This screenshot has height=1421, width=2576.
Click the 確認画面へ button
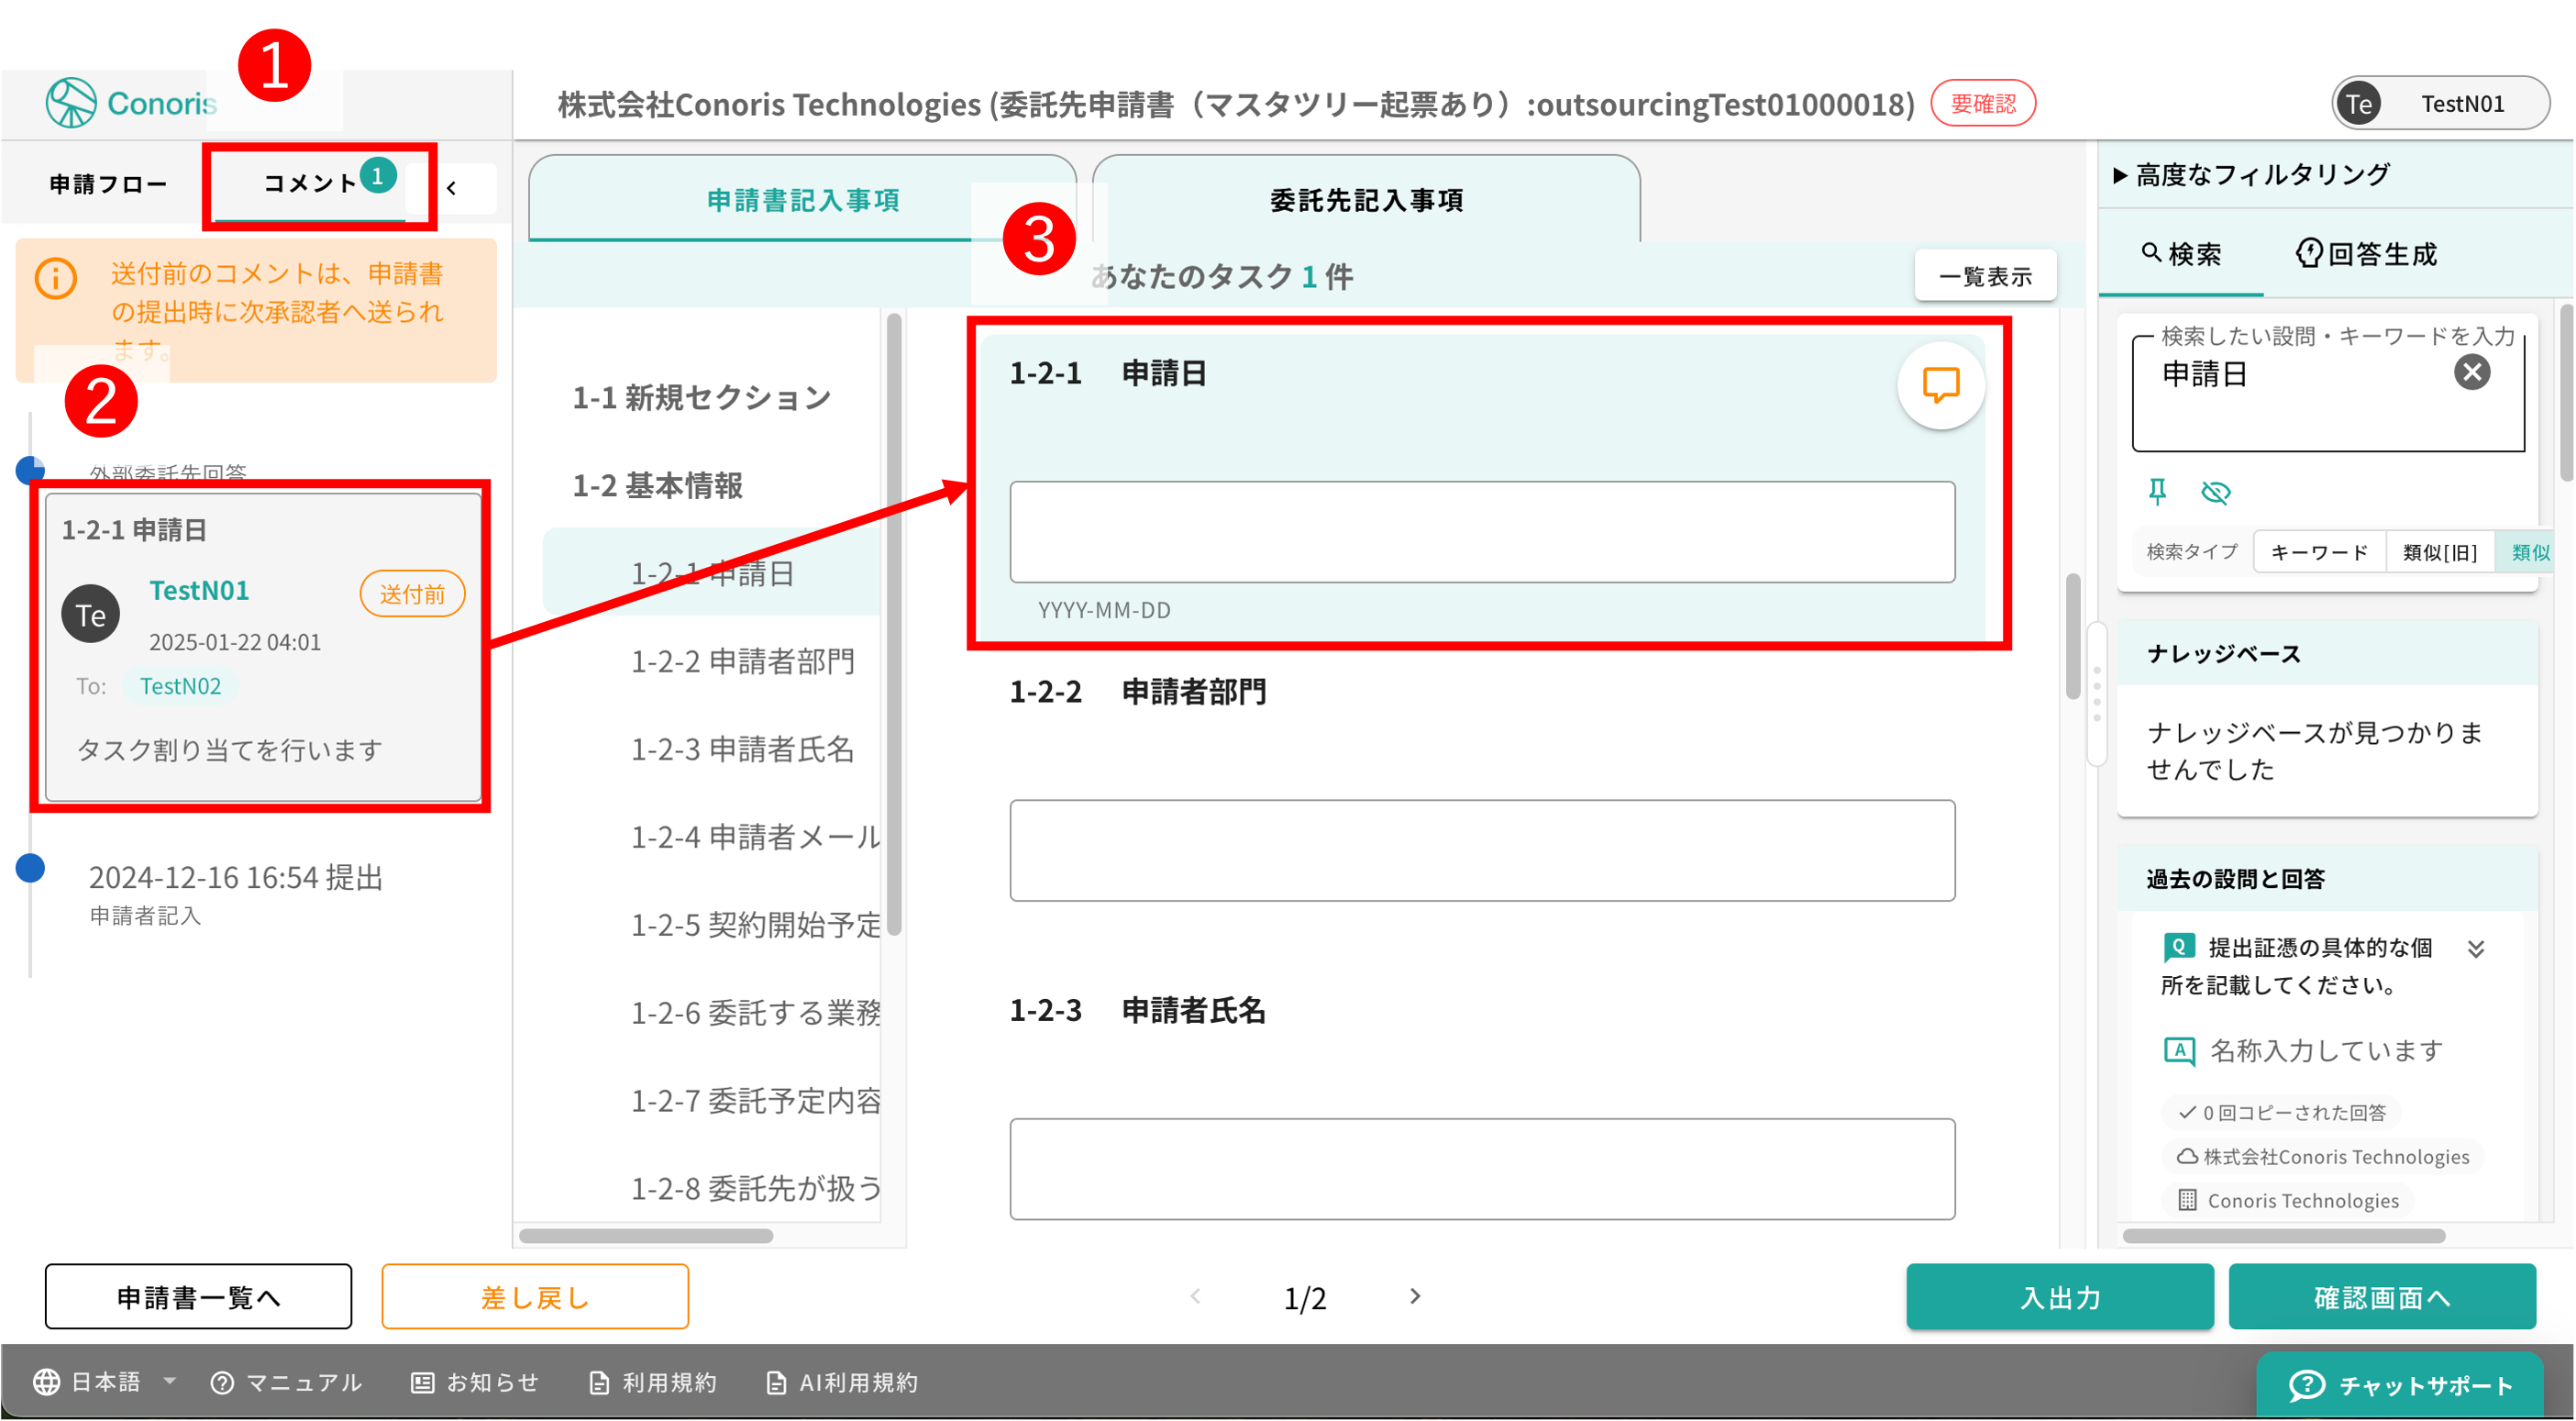click(2381, 1297)
